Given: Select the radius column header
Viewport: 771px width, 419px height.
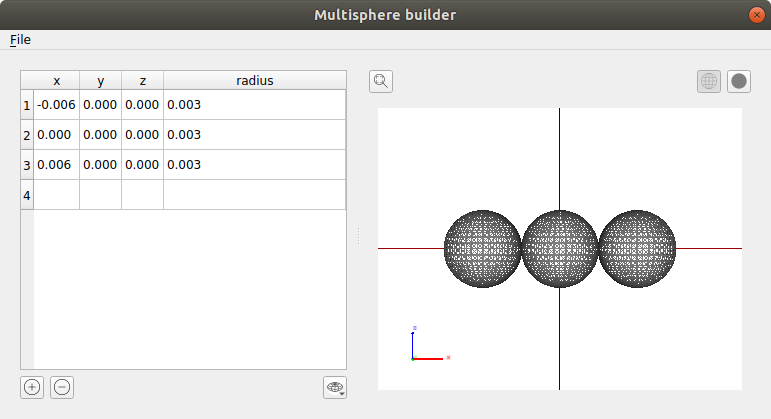Looking at the screenshot, I should pos(255,81).
